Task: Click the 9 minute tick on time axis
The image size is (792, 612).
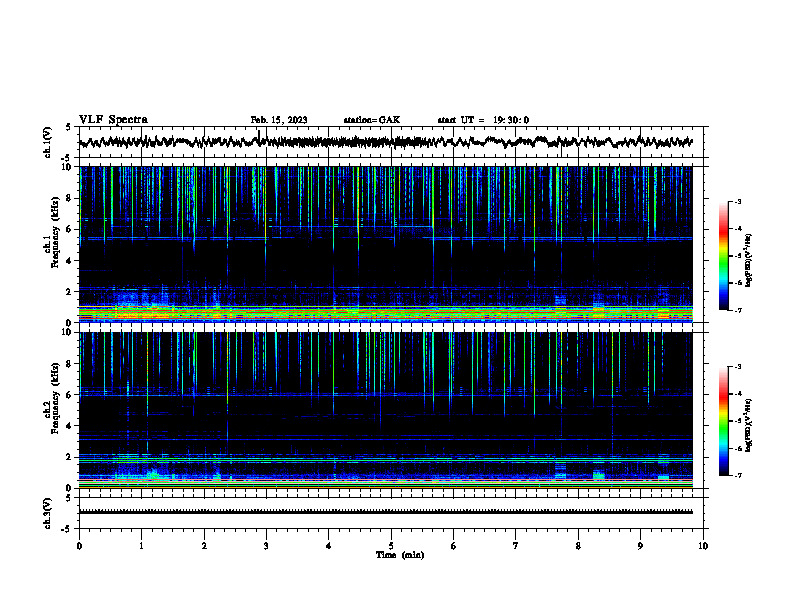Action: point(640,546)
